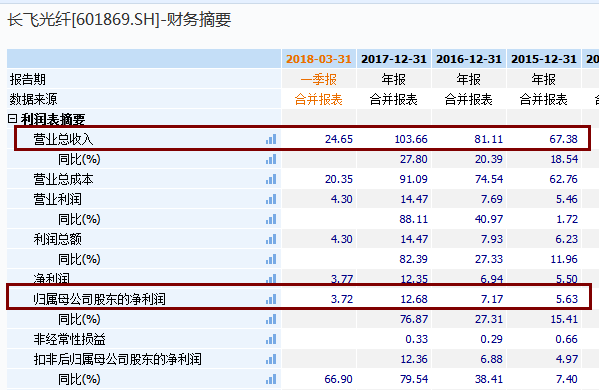Click 年报 under 2017-12-31
This screenshot has width=599, height=390.
[393, 79]
